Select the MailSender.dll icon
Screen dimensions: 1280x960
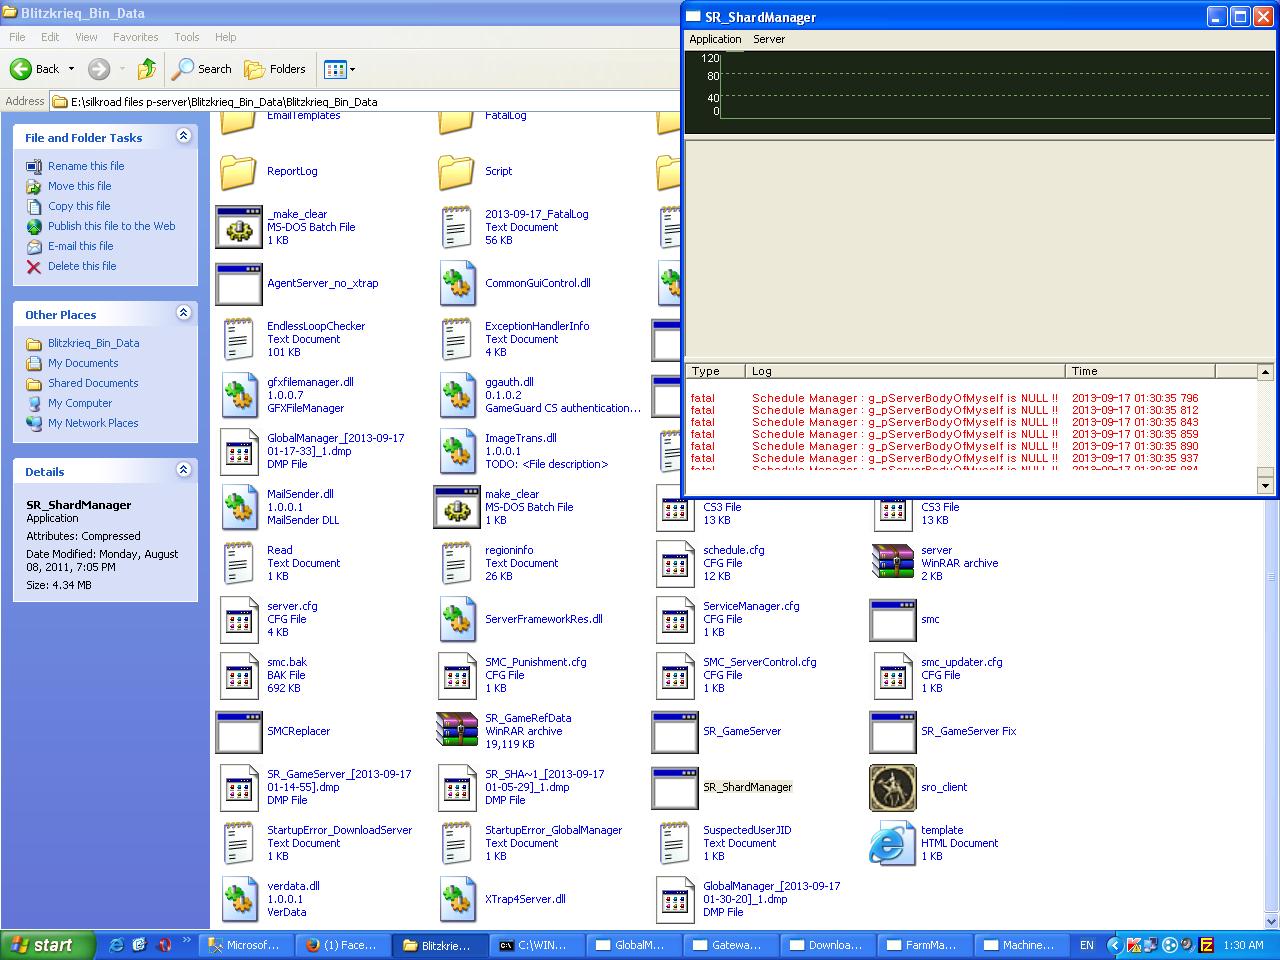click(239, 507)
